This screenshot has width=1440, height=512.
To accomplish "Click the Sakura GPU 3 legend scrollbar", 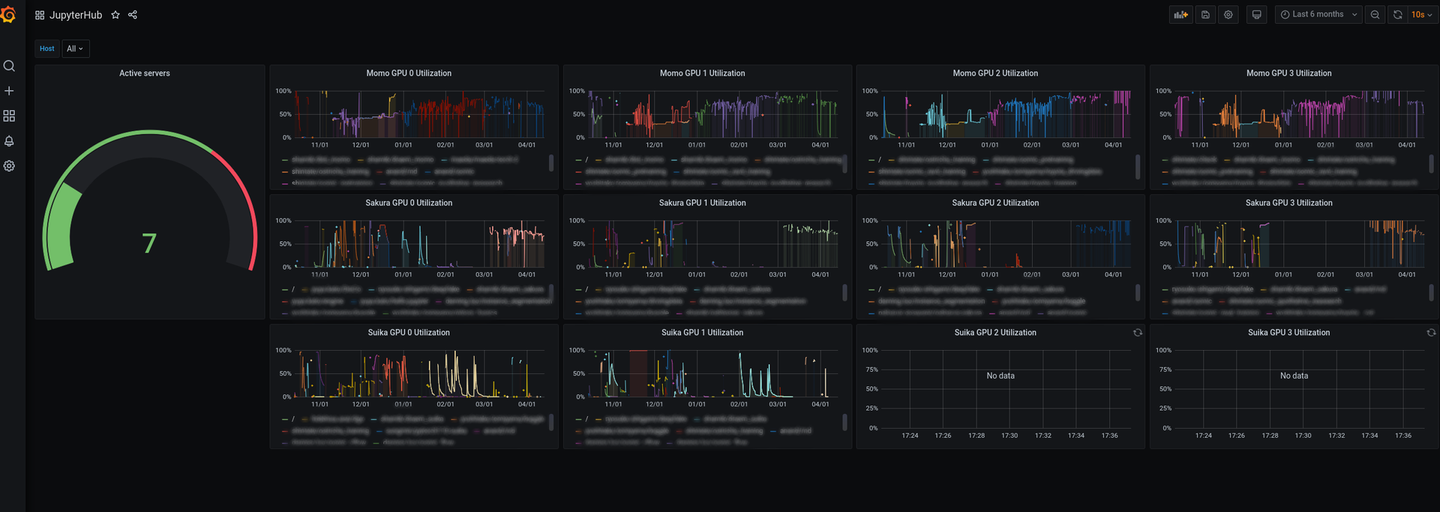I will click(1431, 292).
